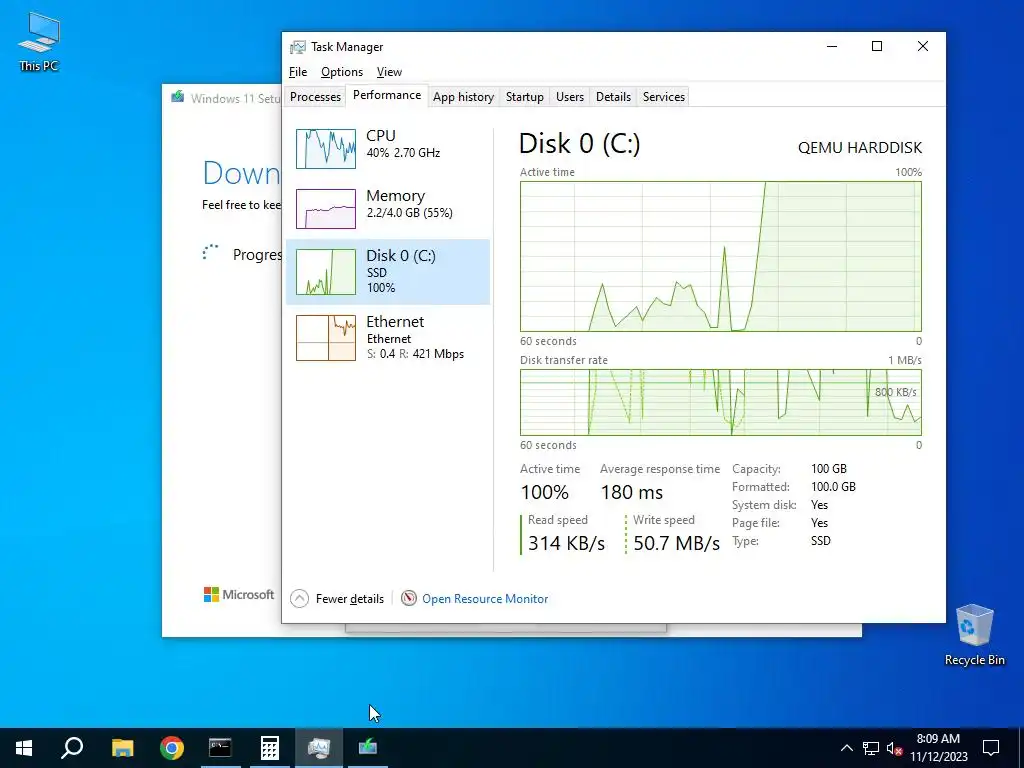Open Calculator from the taskbar
This screenshot has width=1024, height=768.
270,748
